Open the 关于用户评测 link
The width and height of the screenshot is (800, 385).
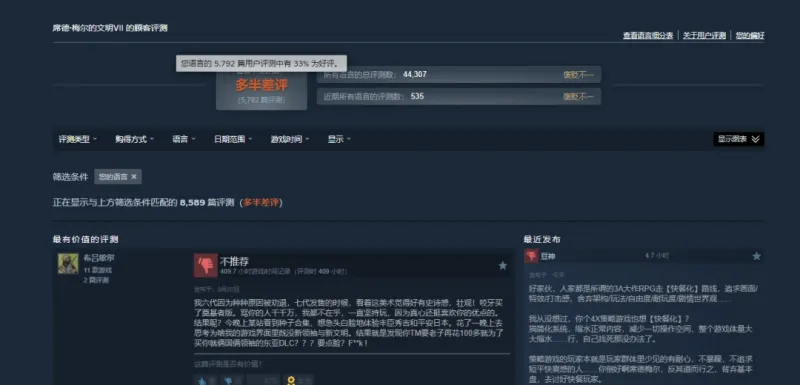click(x=704, y=36)
